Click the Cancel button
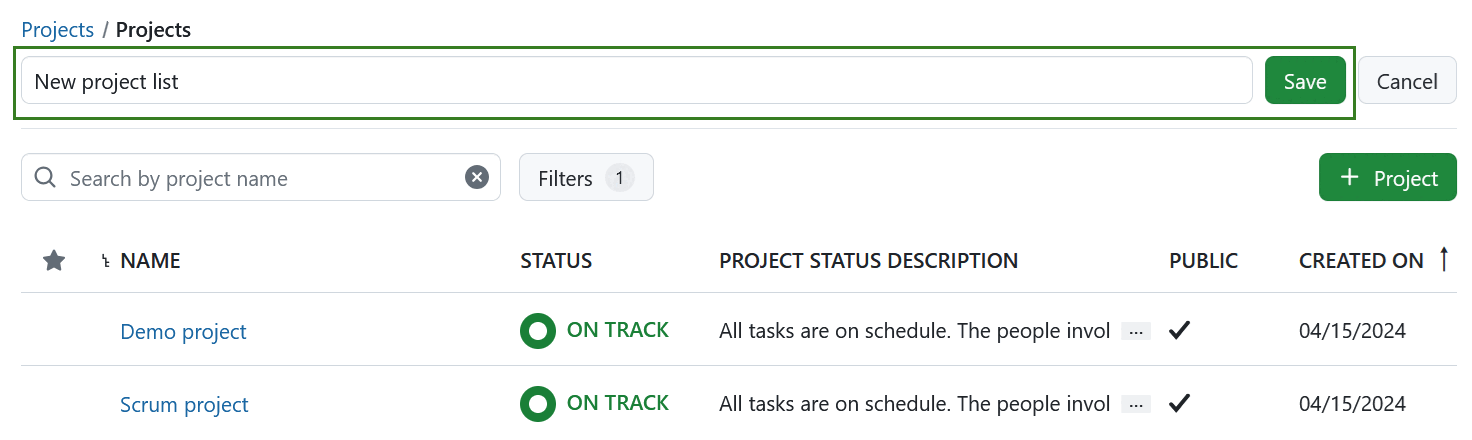The height and width of the screenshot is (440, 1472). pos(1406,81)
